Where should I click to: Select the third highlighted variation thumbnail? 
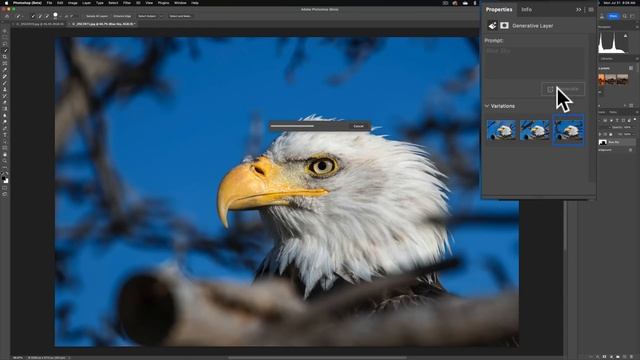[568, 130]
